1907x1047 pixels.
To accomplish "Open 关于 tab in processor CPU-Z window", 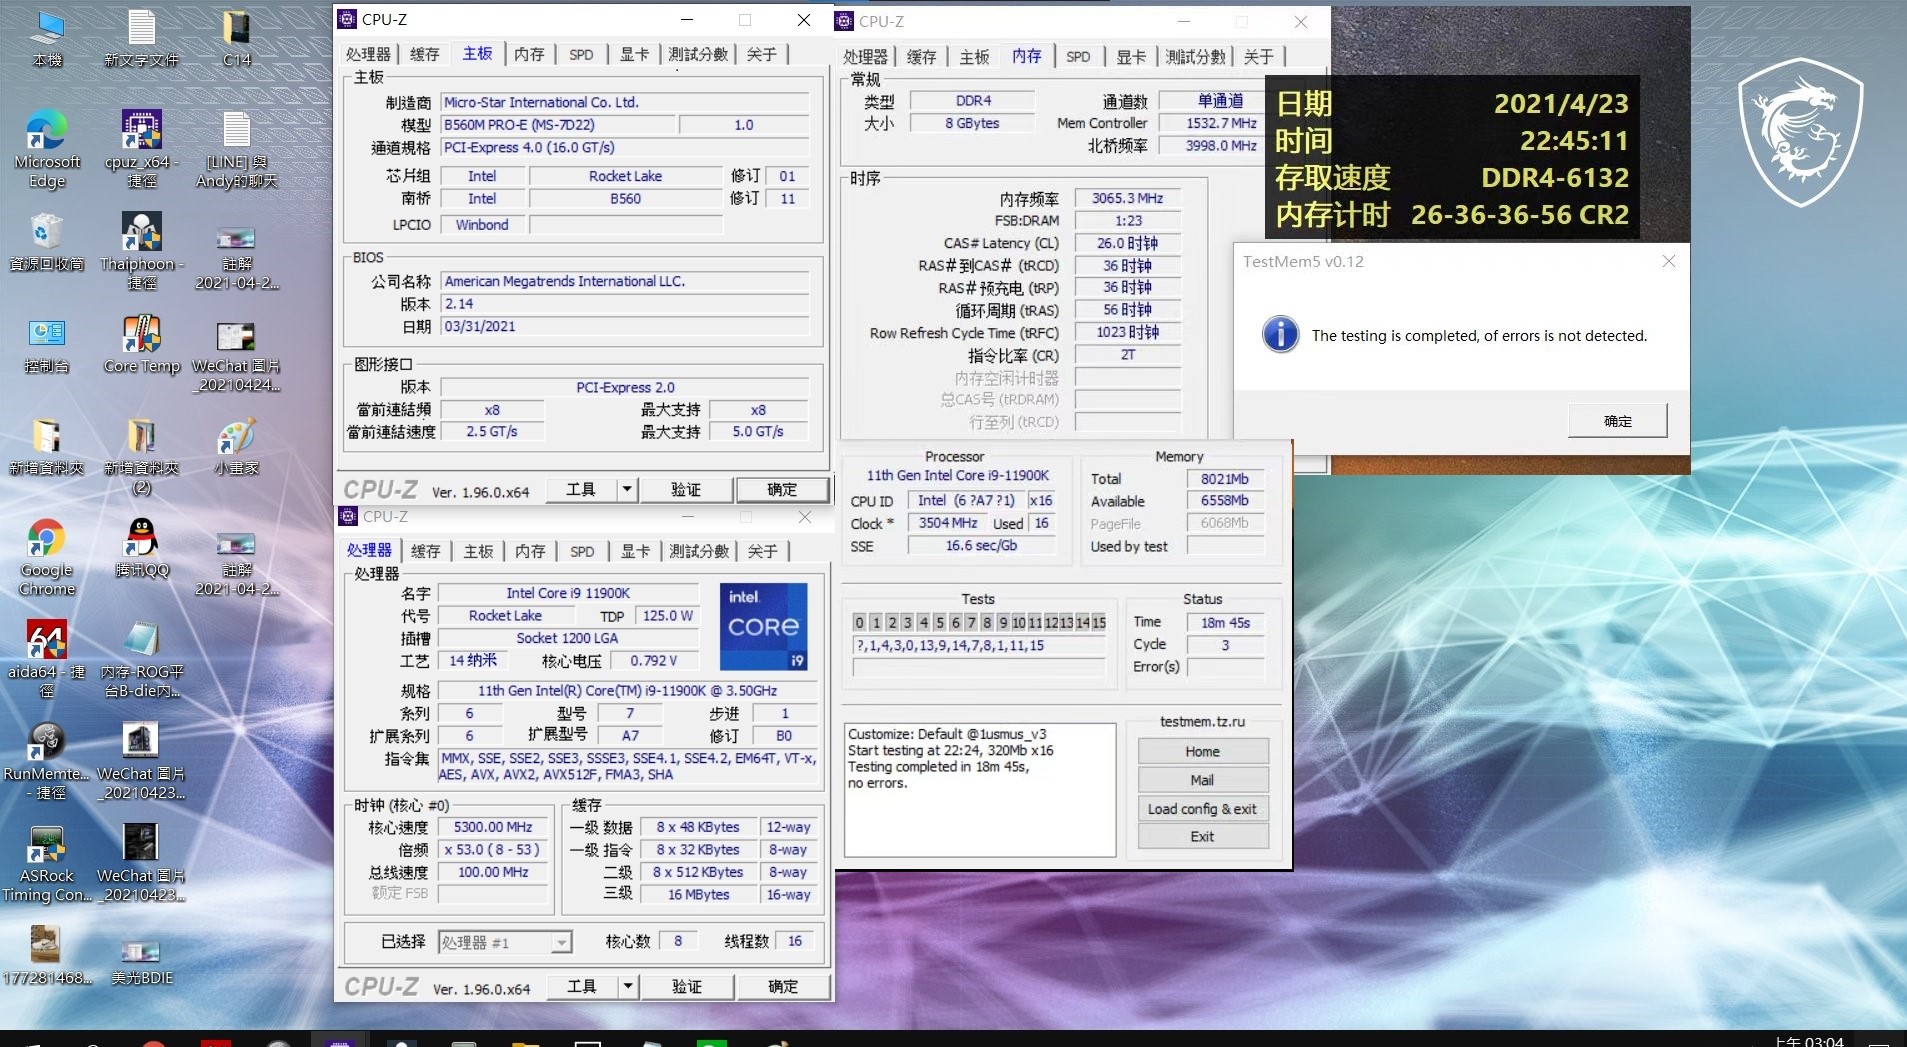I will coord(762,551).
